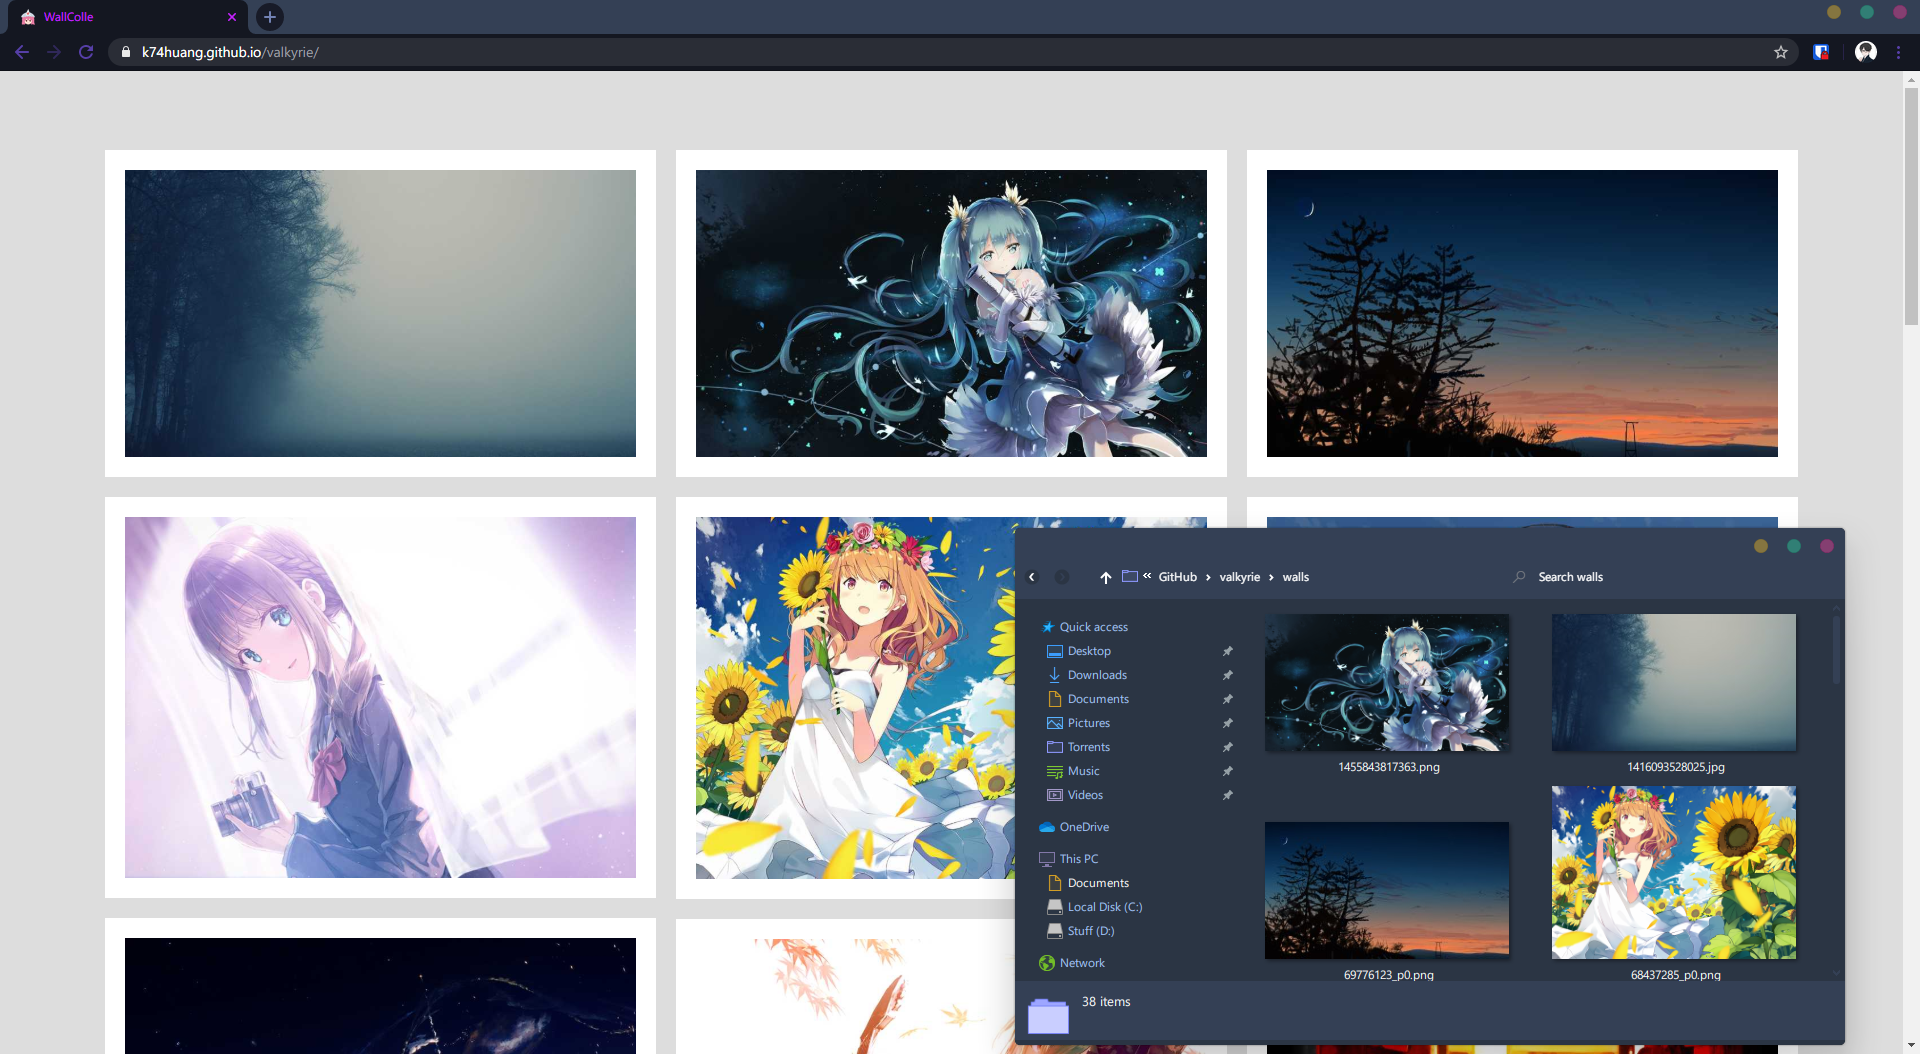Viewport: 1920px width, 1054px height.
Task: Select file 1455843817363.png thumbnail
Action: [1387, 682]
